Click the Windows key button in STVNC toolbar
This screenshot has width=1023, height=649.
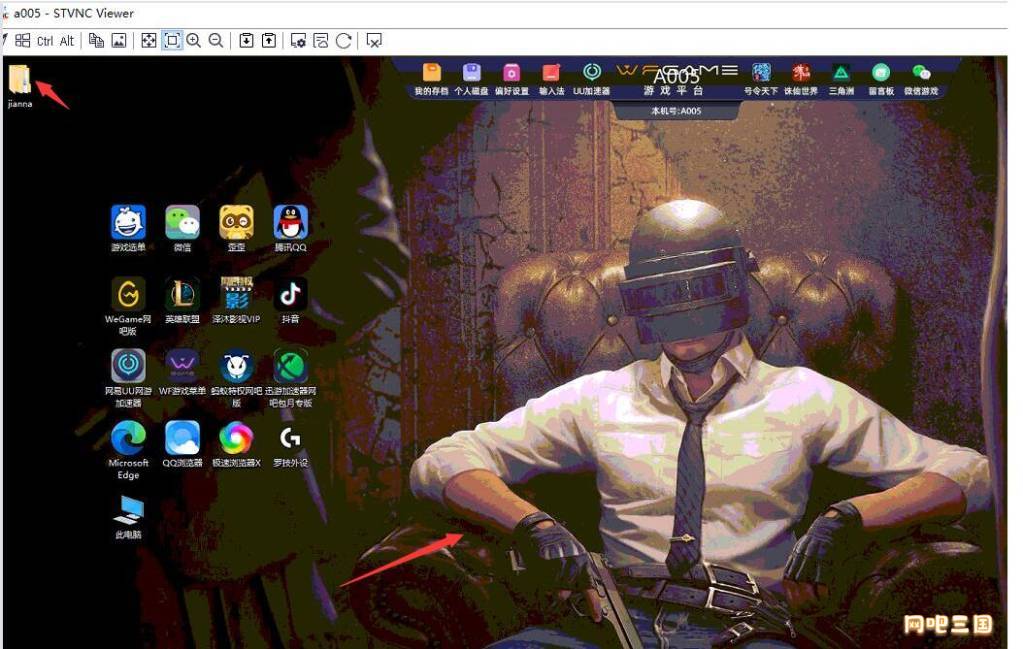pos(22,40)
